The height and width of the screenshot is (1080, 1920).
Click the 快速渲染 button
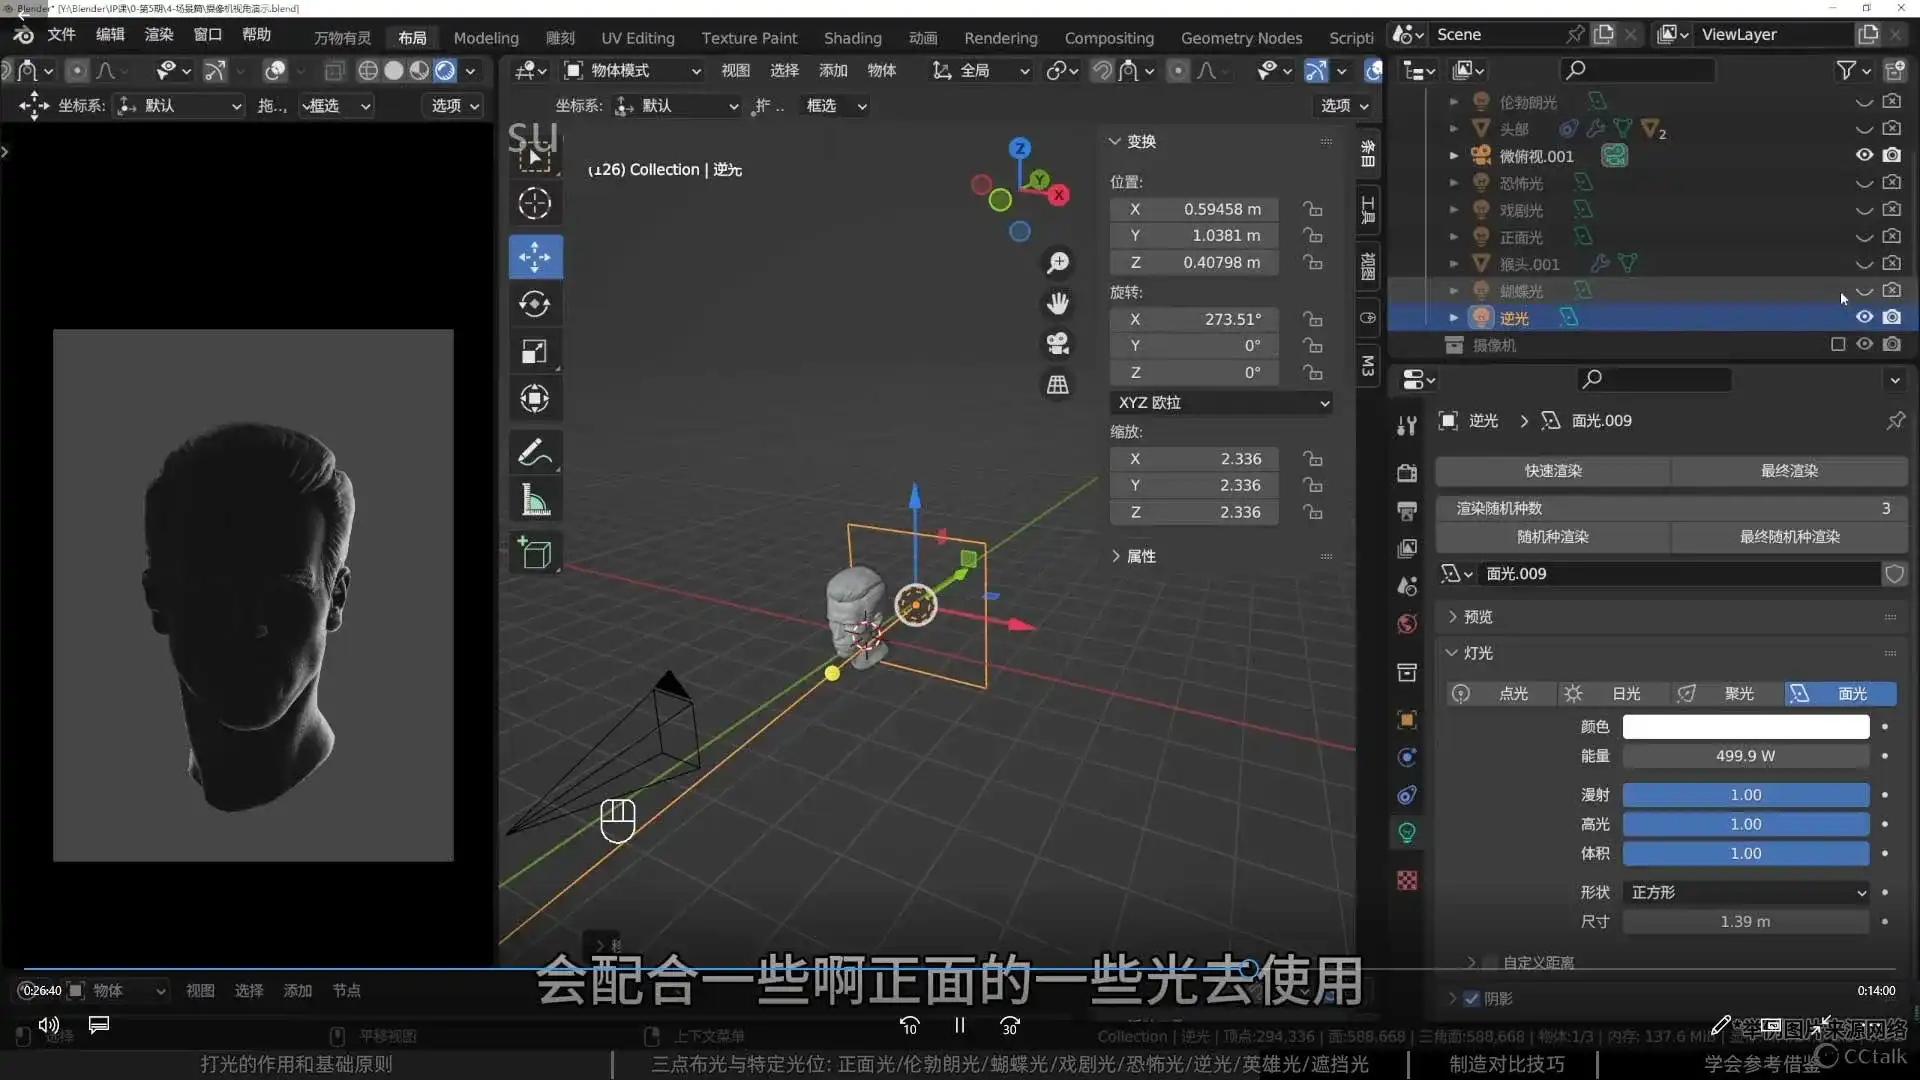[x=1552, y=470]
